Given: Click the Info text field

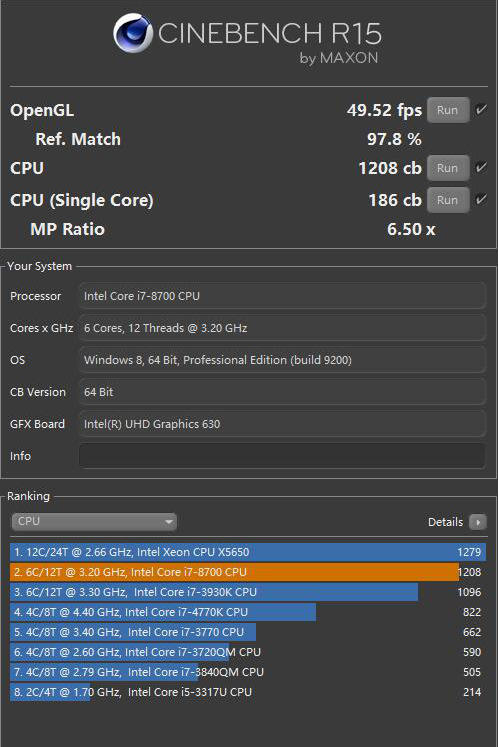Looking at the screenshot, I should 282,456.
